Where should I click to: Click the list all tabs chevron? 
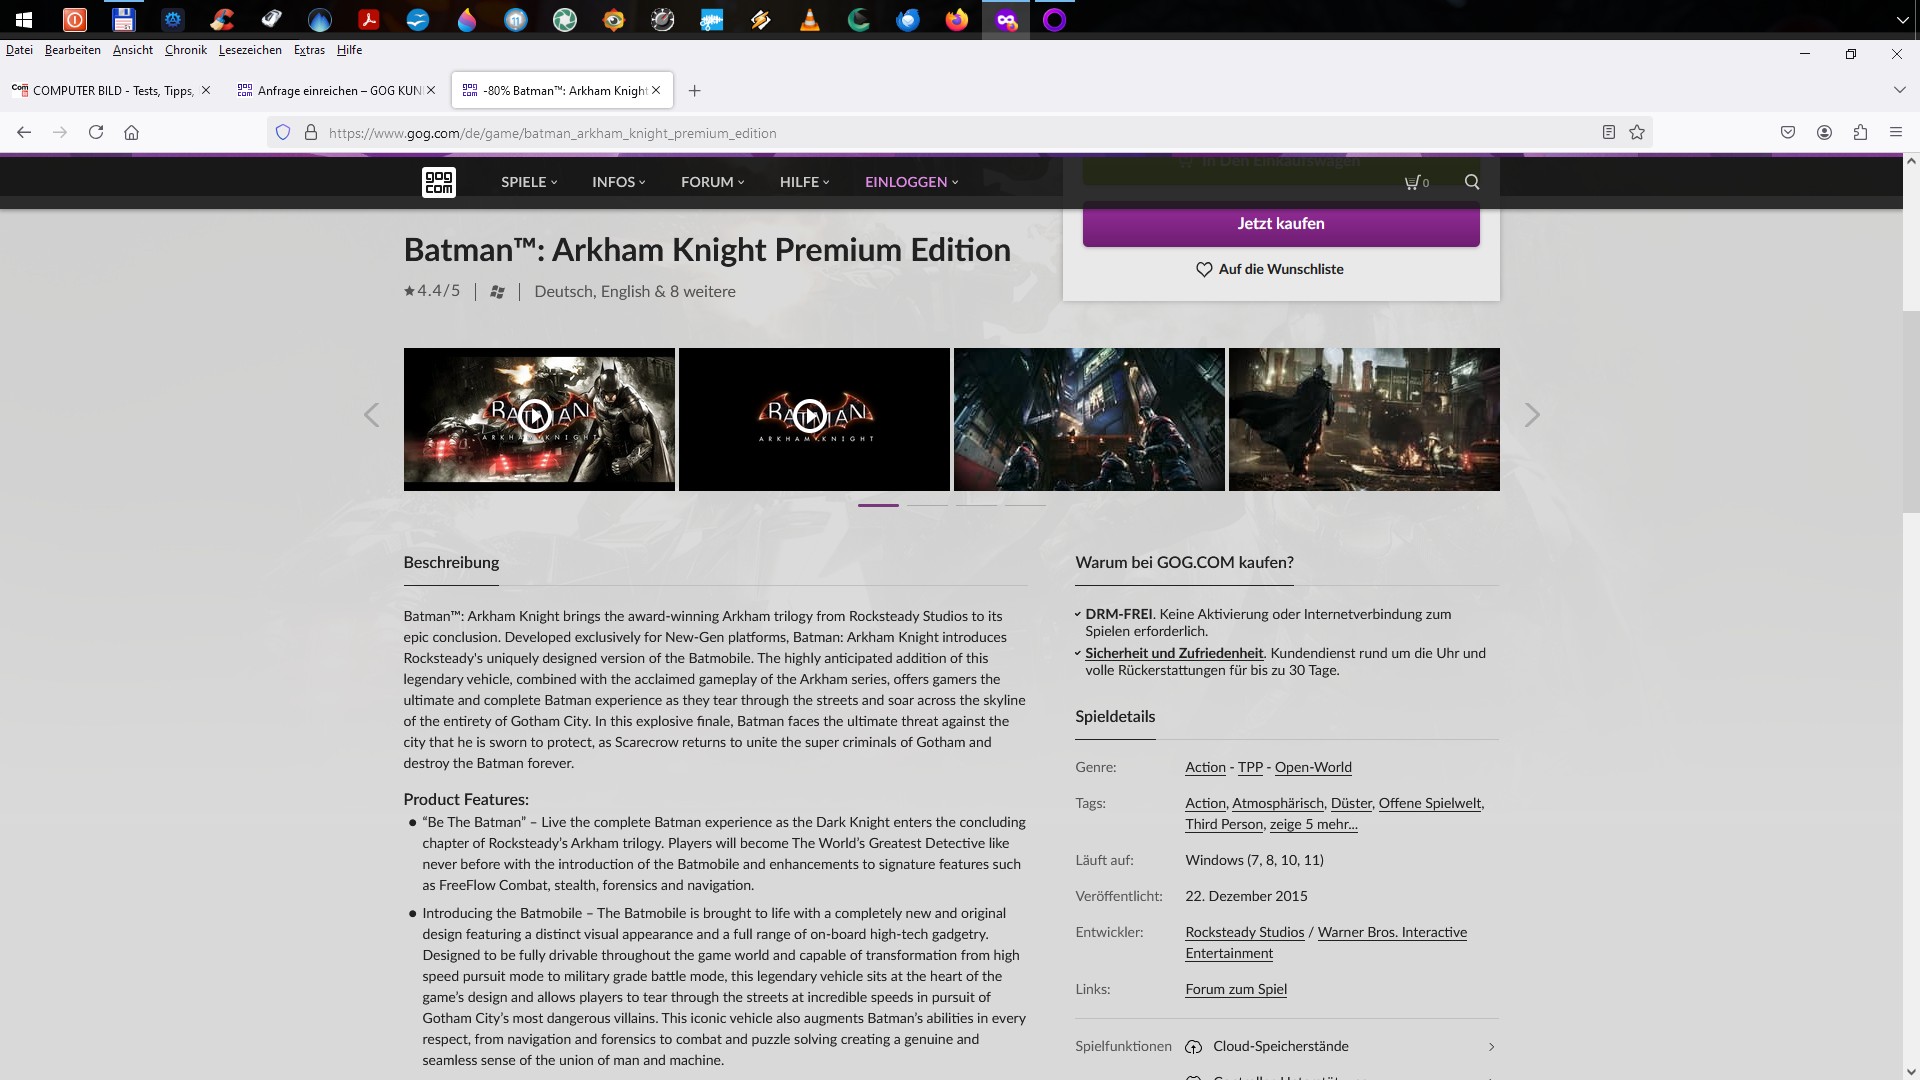pos(1899,90)
